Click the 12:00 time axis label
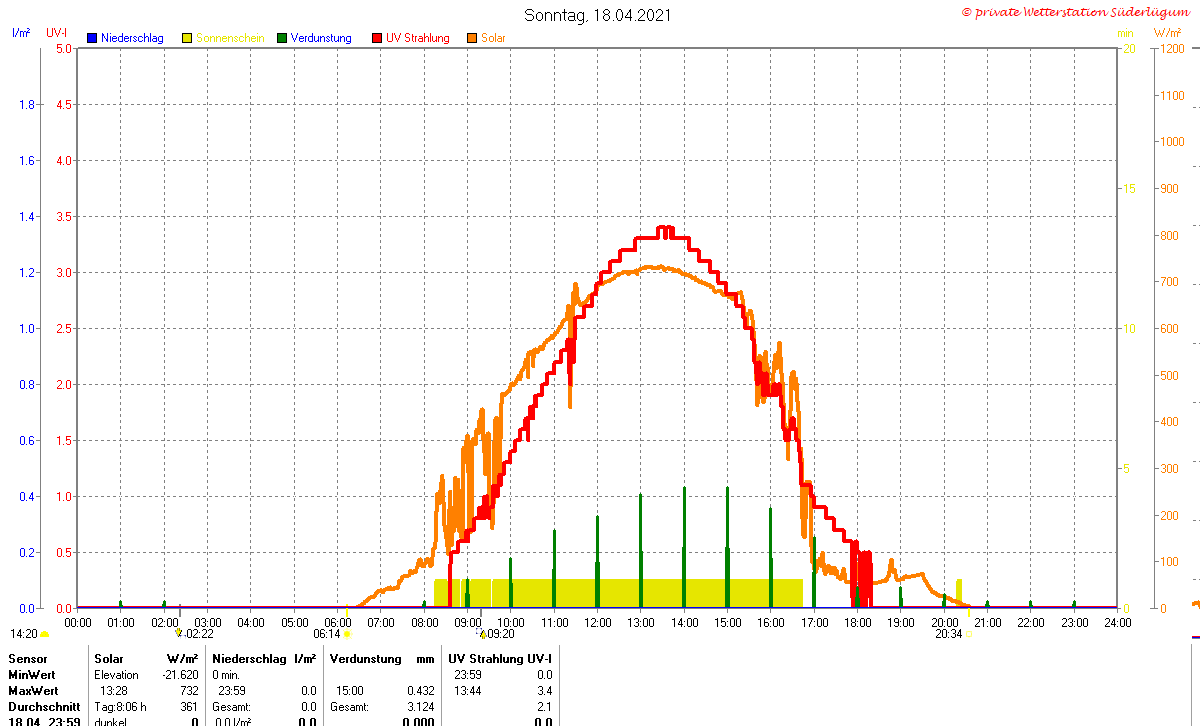The width and height of the screenshot is (1200, 726). tap(597, 622)
